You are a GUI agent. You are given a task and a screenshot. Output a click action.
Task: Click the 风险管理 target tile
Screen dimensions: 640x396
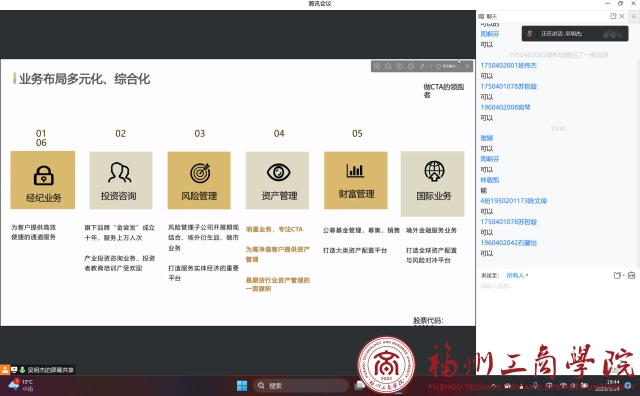pos(199,180)
